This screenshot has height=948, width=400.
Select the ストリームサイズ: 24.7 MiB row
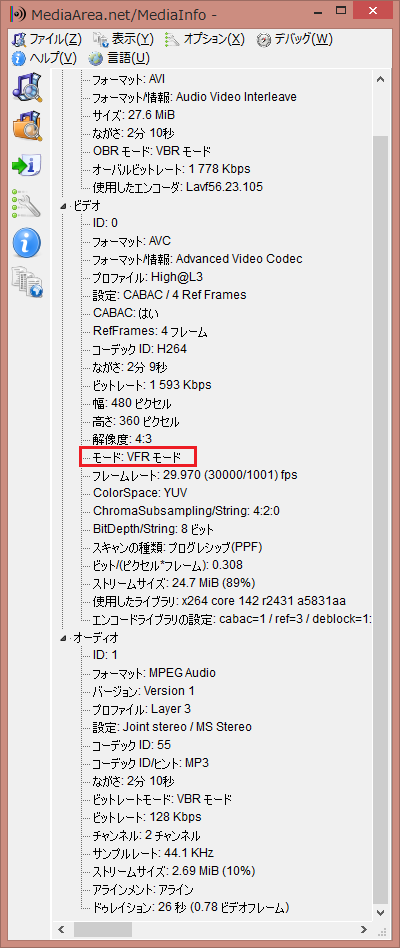pos(173,583)
